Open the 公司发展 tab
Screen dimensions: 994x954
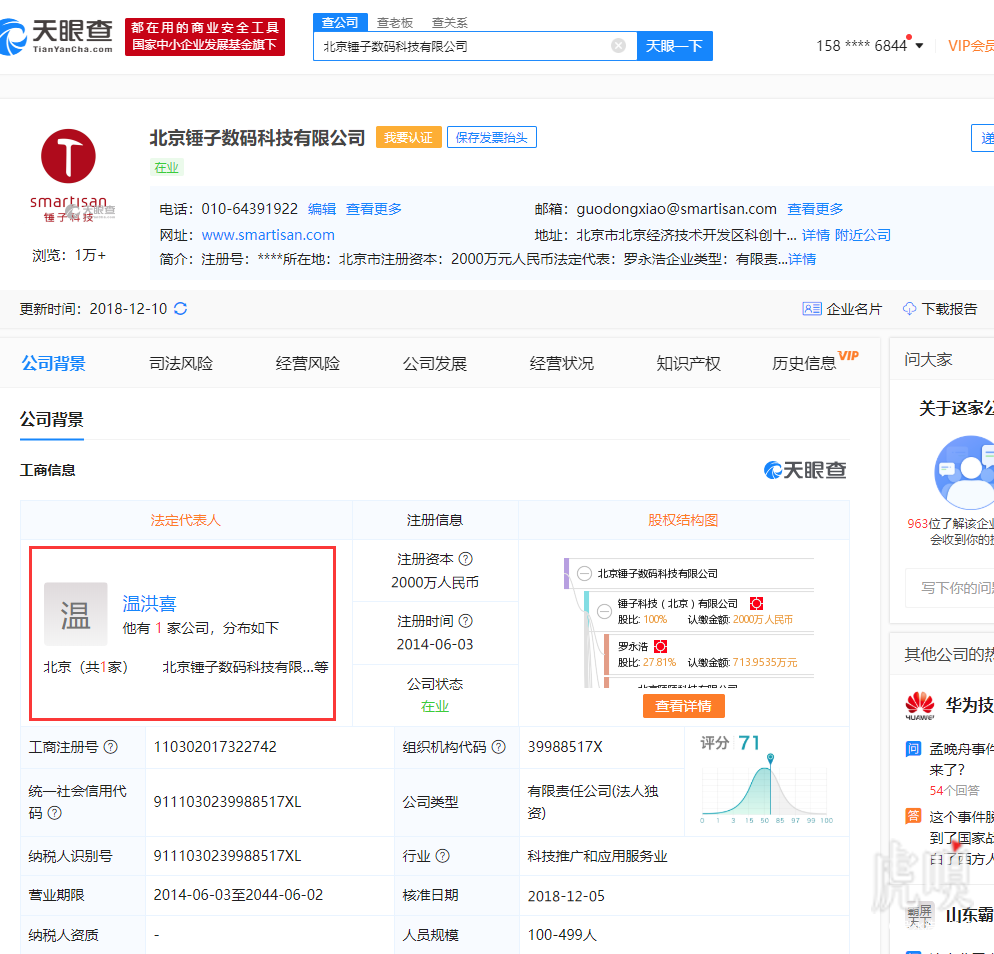point(435,363)
